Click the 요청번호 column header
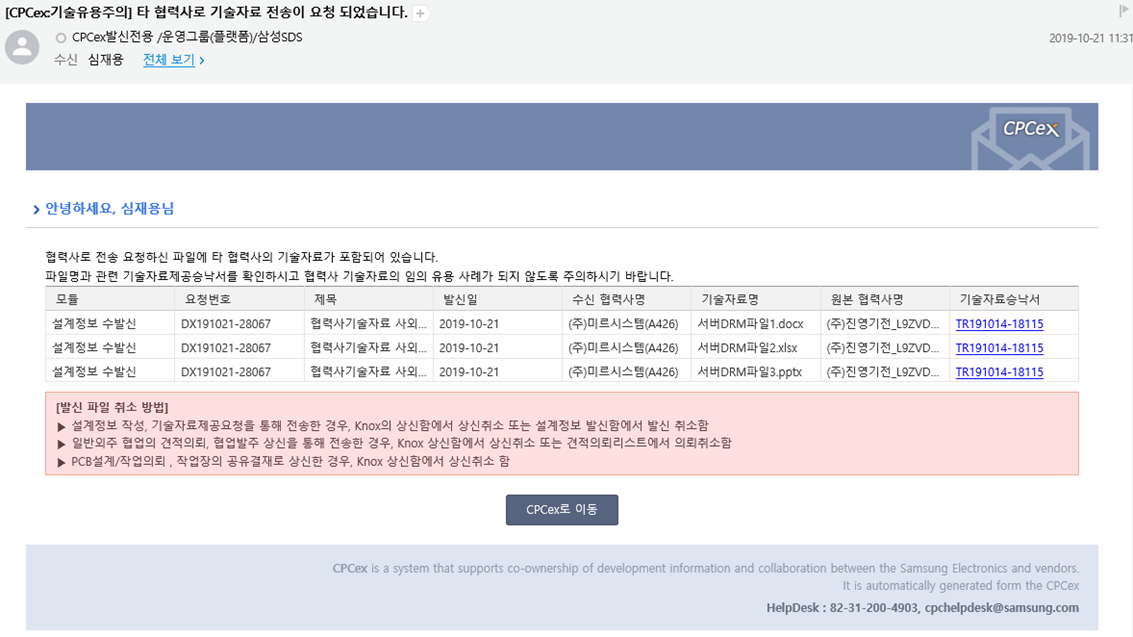The width and height of the screenshot is (1133, 637). [x=203, y=299]
